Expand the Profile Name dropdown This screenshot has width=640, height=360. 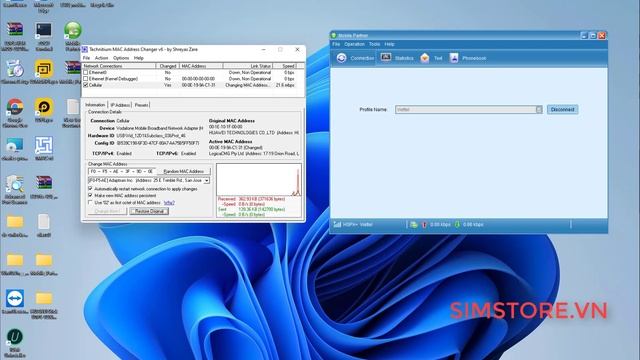(539, 109)
